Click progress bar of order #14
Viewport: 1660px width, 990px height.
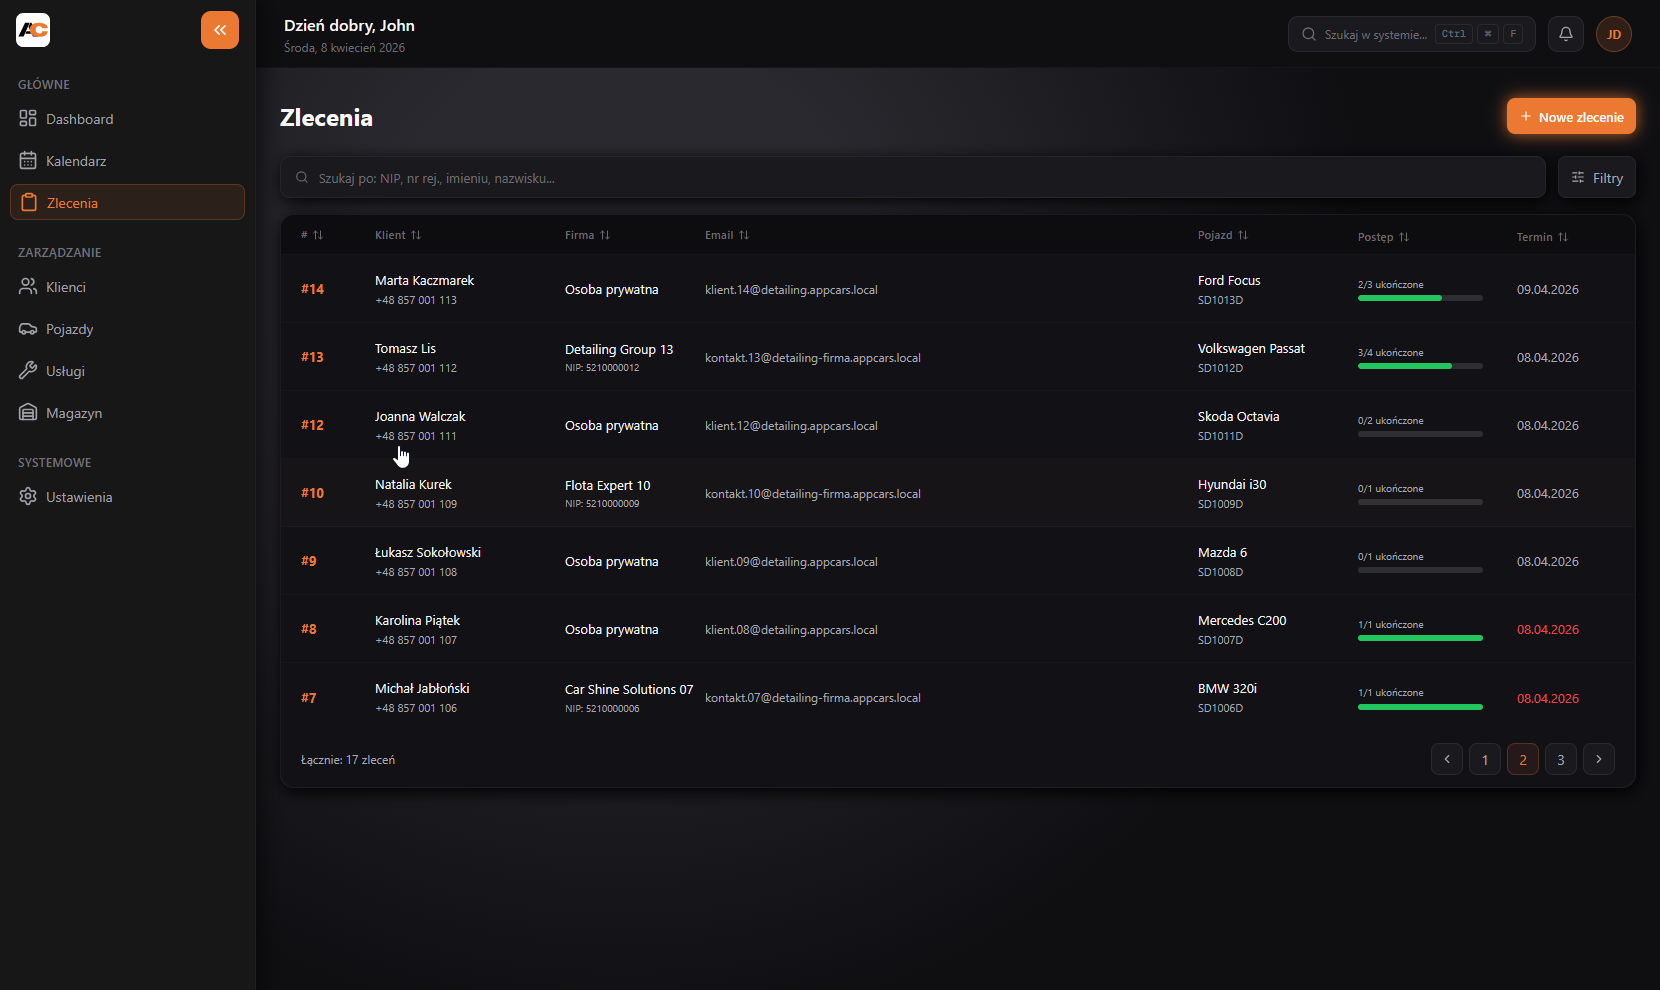tap(1420, 298)
